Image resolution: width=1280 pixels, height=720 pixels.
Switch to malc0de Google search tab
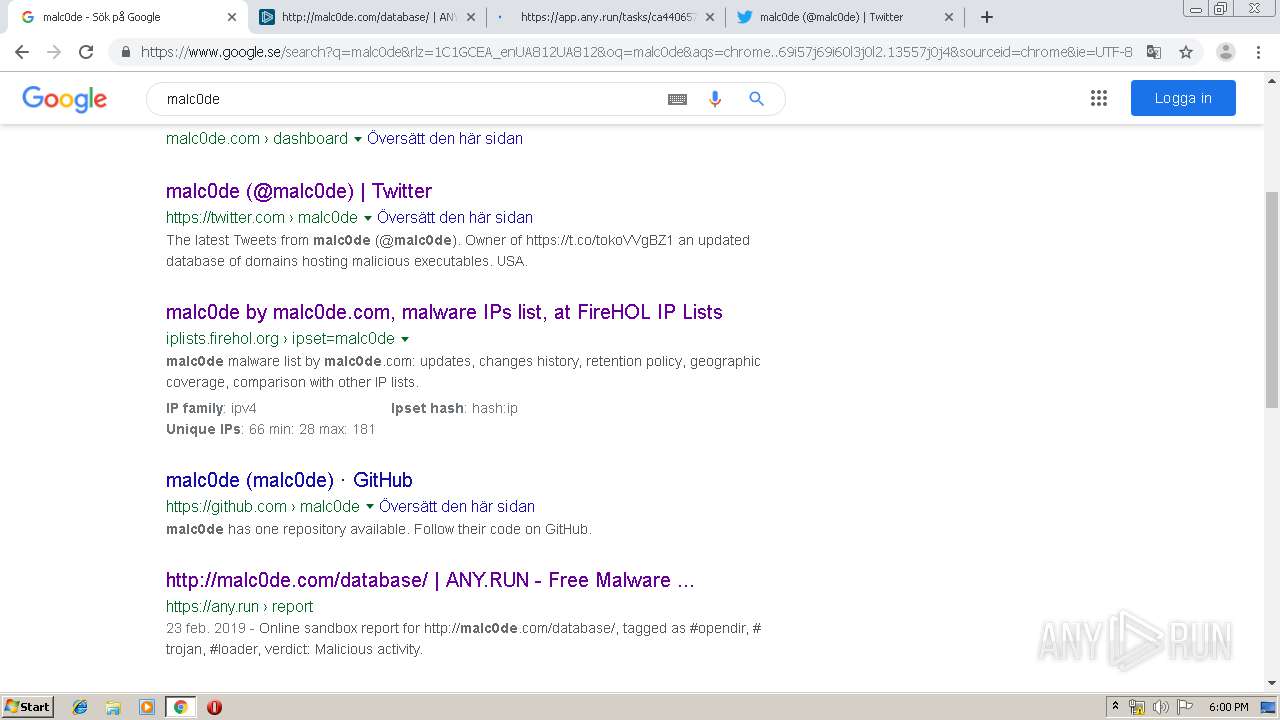pos(125,17)
